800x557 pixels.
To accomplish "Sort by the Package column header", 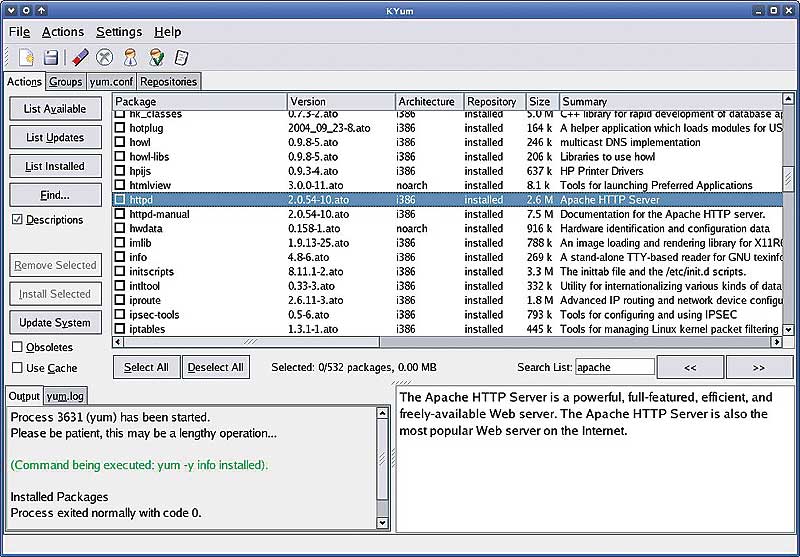I will click(199, 102).
